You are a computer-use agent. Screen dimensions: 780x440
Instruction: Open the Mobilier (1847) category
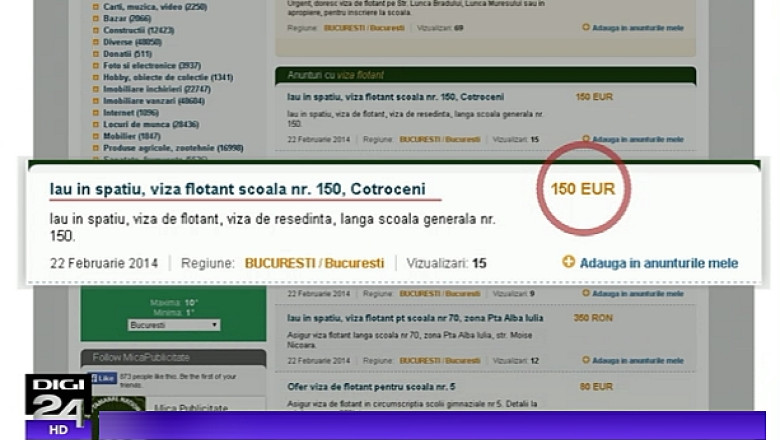(x=131, y=136)
